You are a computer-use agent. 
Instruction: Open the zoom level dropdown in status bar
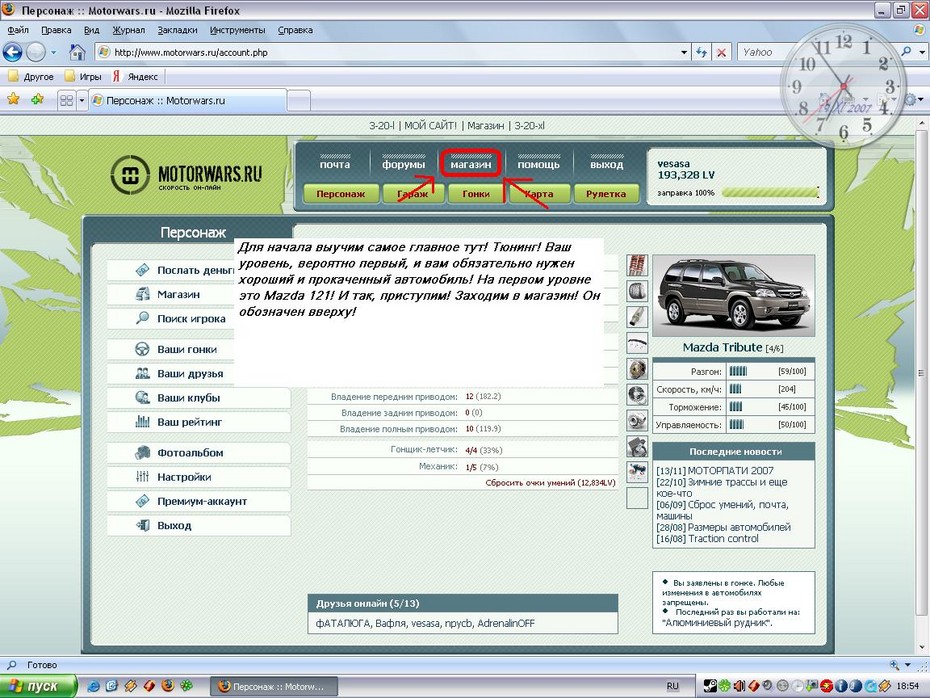(x=907, y=665)
